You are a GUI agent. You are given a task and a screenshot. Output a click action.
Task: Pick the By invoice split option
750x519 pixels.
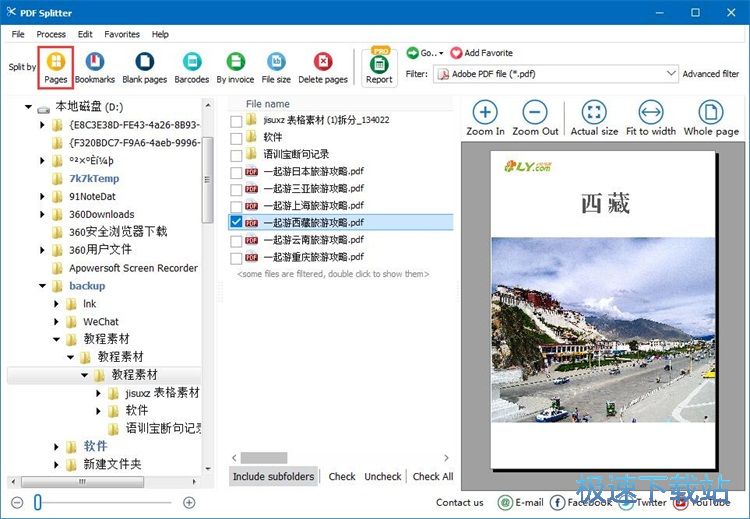[235, 62]
